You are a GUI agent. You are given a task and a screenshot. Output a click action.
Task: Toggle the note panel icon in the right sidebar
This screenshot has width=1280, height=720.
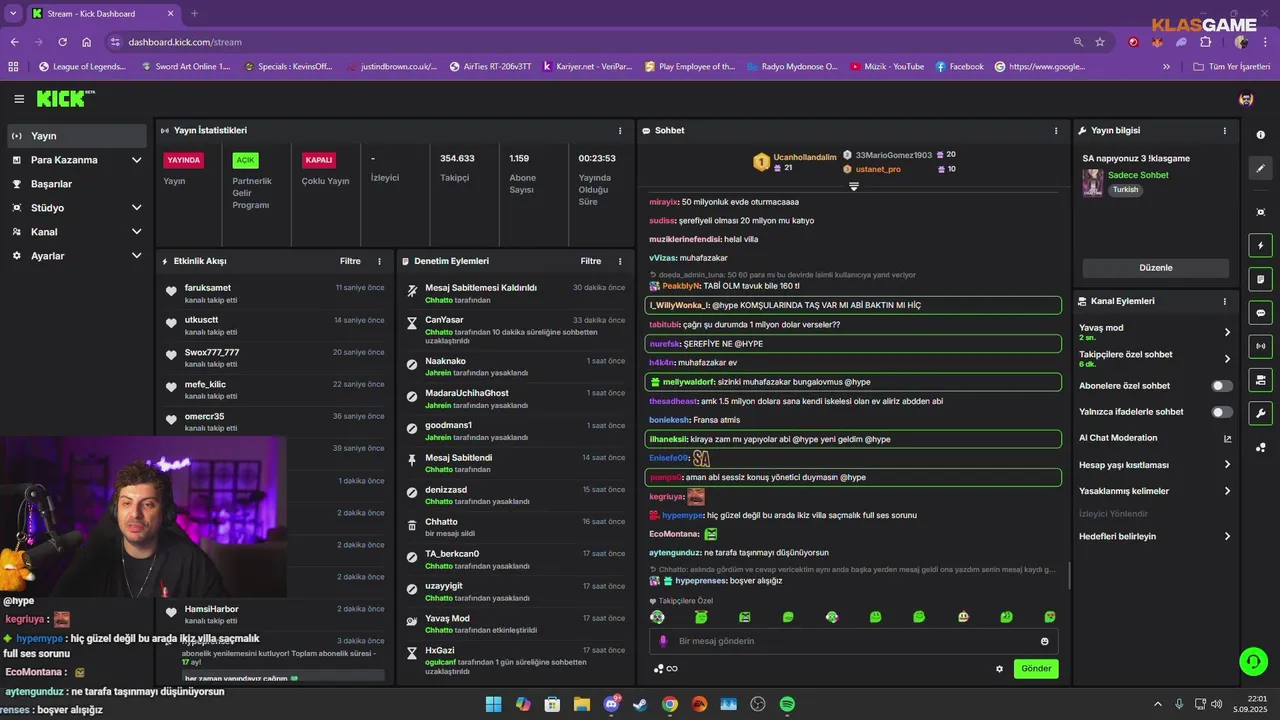(1260, 279)
